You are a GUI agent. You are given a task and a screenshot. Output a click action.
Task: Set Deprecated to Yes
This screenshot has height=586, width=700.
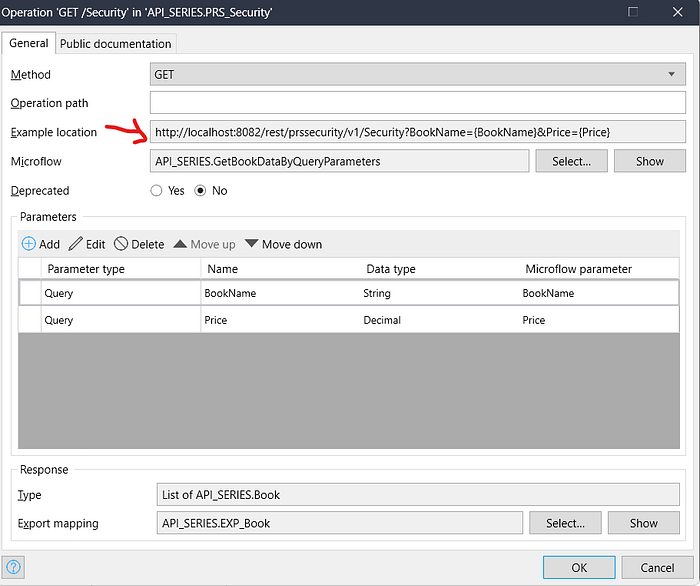click(157, 190)
